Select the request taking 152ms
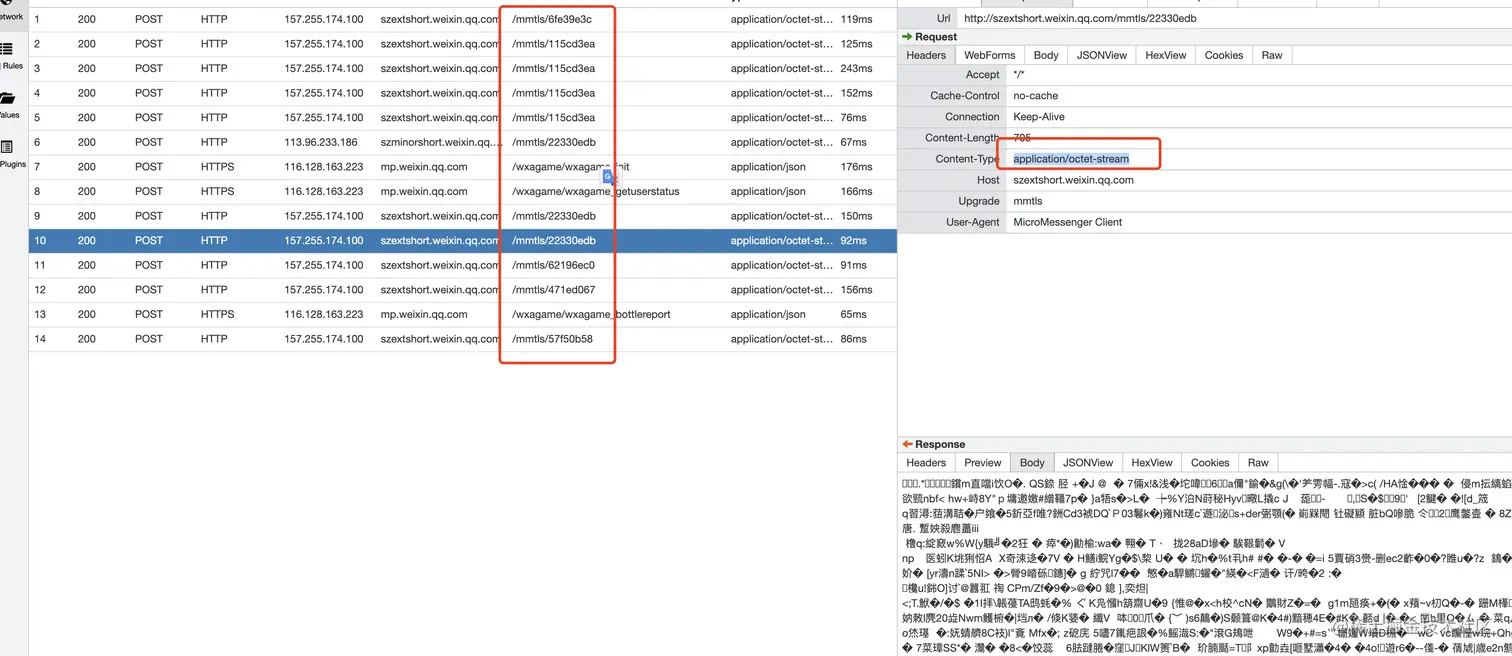 (463, 93)
